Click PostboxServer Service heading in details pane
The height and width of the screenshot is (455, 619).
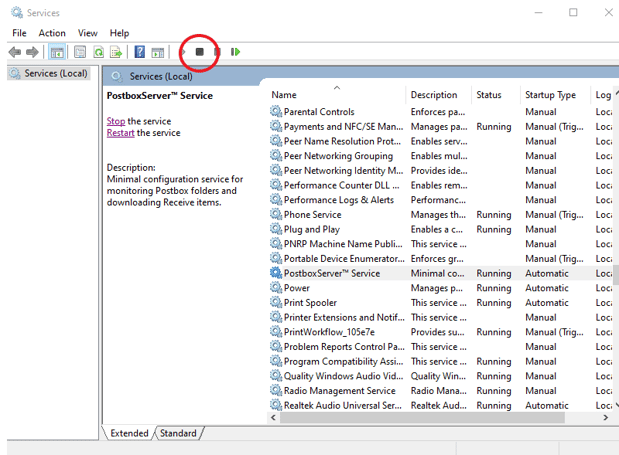159,95
